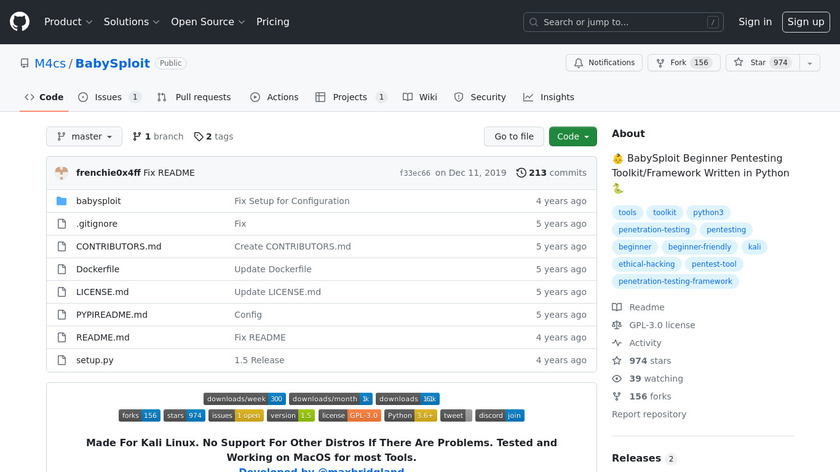Click the frenchie0x4ff avatar thumbnail
The image size is (840, 472).
62,173
